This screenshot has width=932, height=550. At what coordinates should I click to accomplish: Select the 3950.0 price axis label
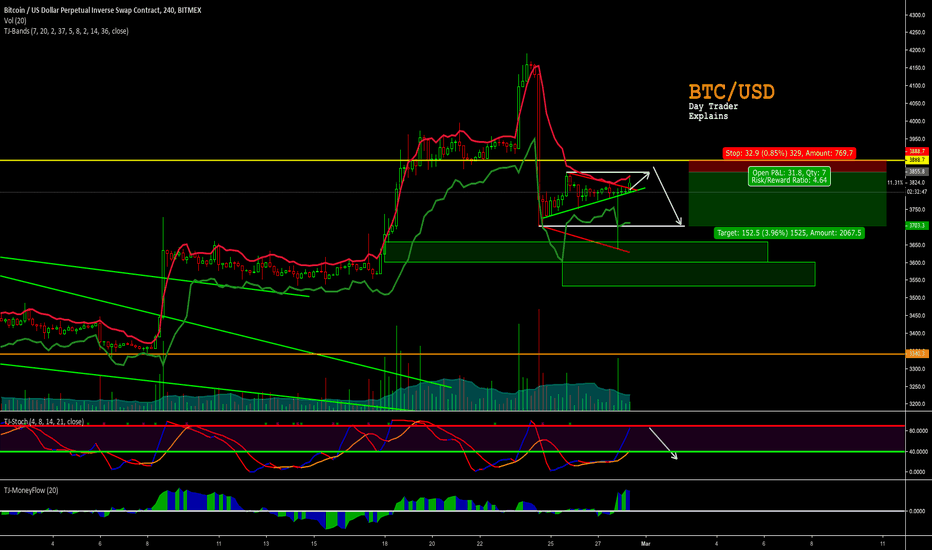coord(917,139)
